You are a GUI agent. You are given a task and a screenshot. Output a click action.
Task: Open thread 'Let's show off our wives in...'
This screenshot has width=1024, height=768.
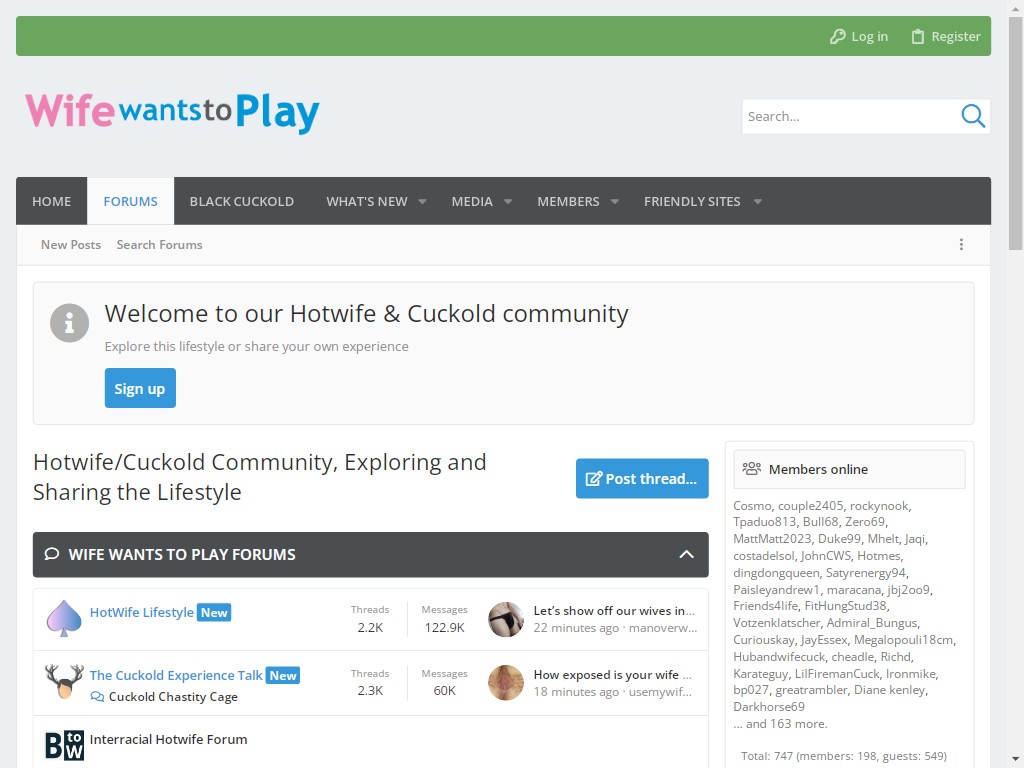click(614, 611)
